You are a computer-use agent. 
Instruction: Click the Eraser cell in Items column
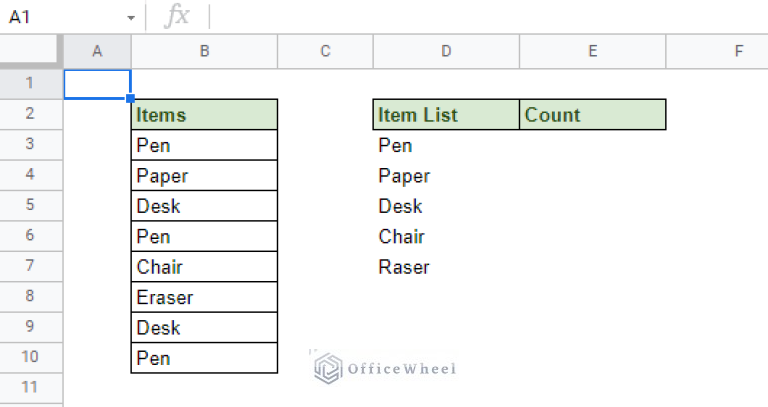[x=204, y=297]
